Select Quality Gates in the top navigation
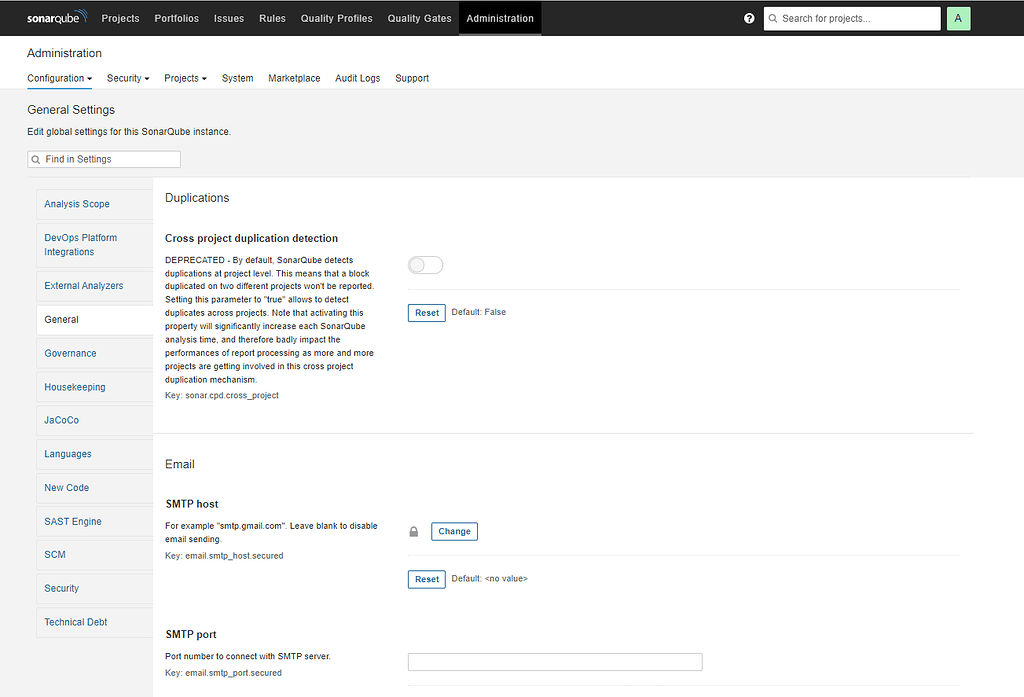 419,18
